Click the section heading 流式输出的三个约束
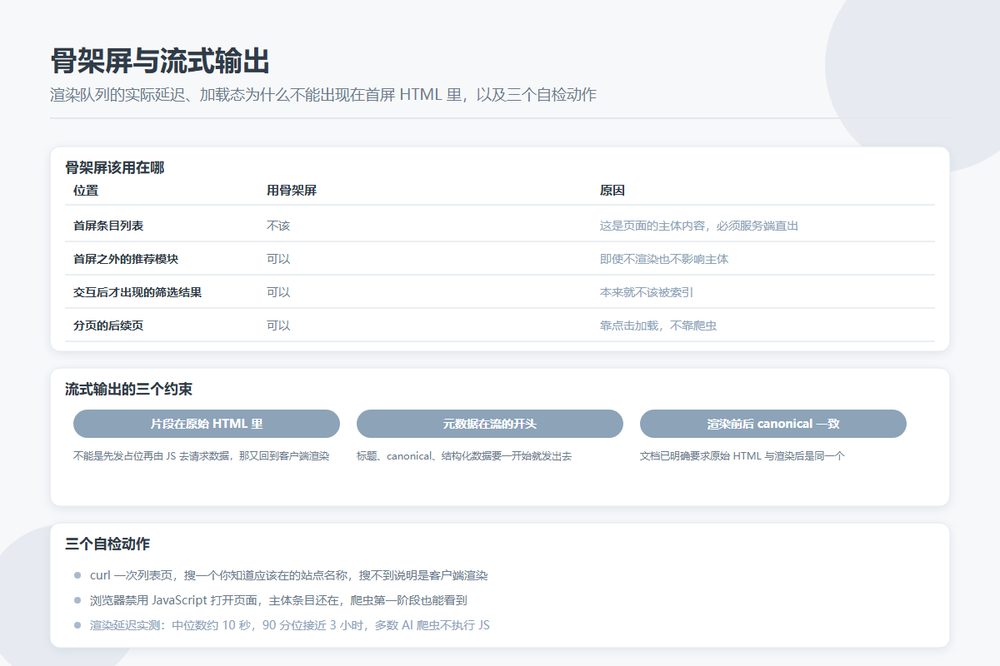The image size is (1000, 666). pos(129,389)
